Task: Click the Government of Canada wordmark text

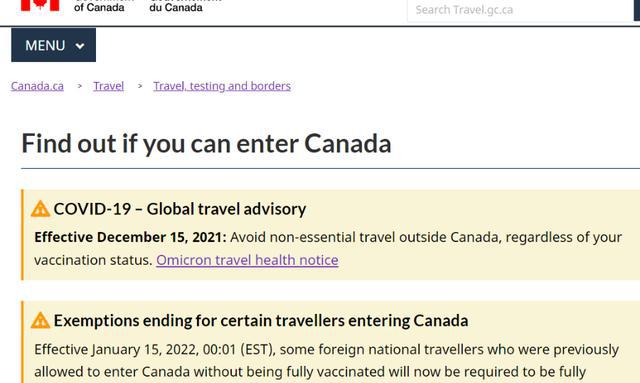Action: tap(99, 6)
